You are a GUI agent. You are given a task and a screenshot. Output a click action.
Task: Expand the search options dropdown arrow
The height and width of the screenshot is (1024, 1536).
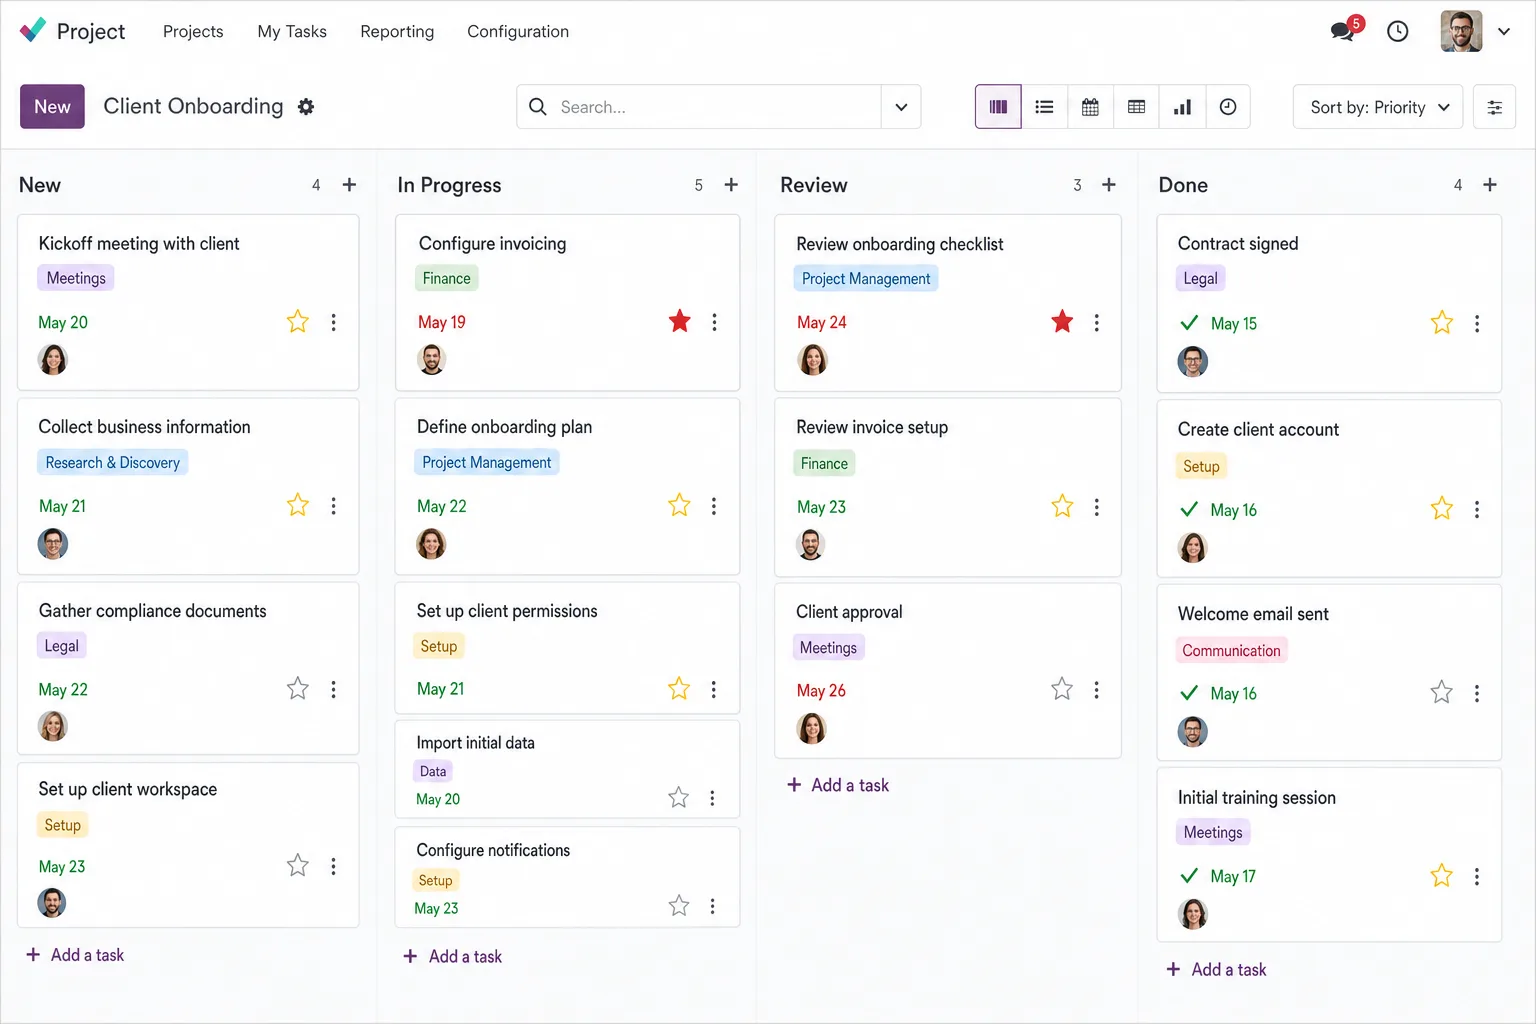901,107
